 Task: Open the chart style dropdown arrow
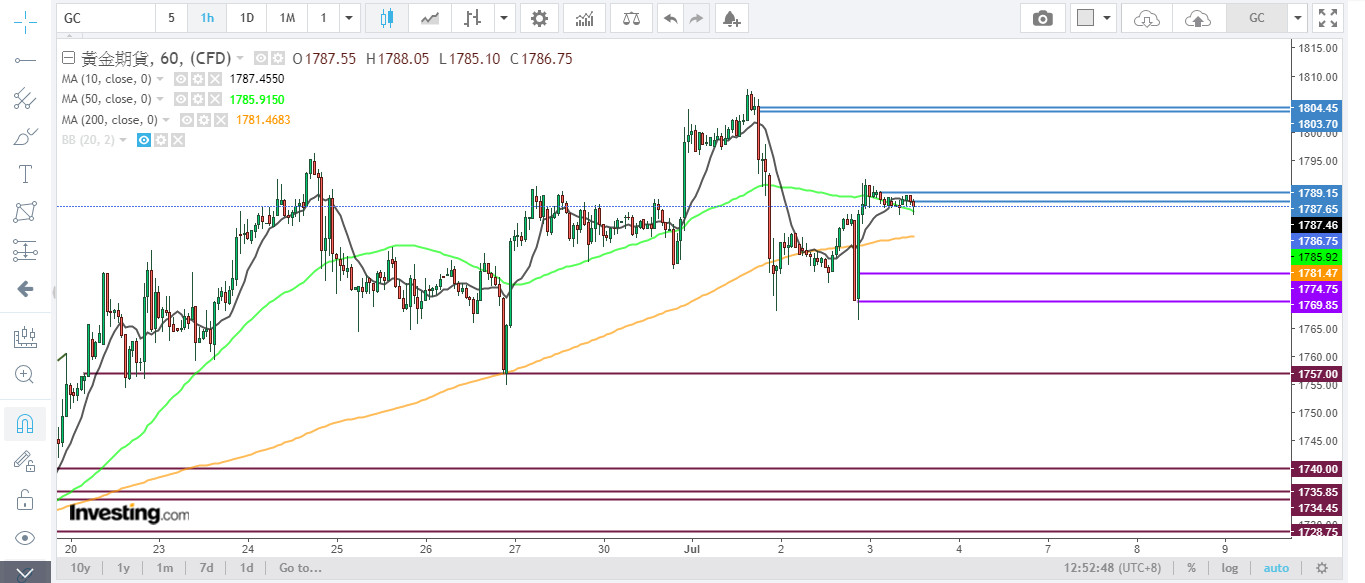(x=504, y=18)
